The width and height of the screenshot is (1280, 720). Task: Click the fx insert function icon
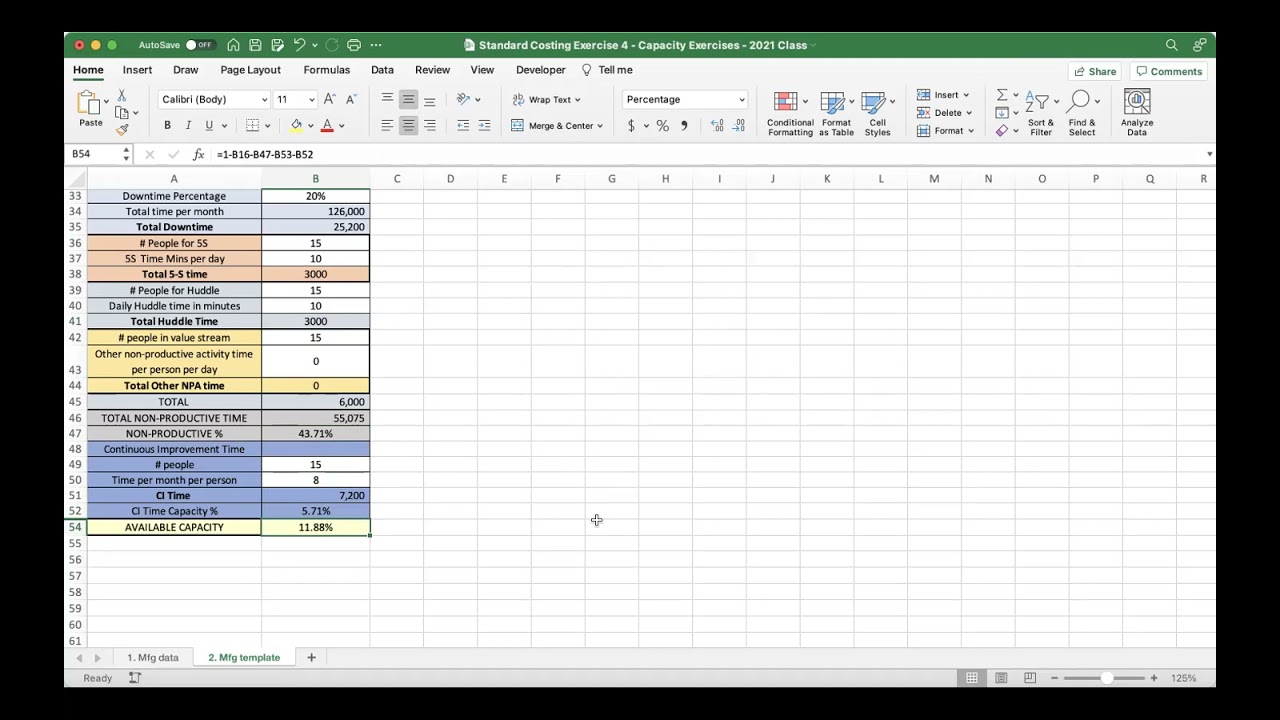198,154
